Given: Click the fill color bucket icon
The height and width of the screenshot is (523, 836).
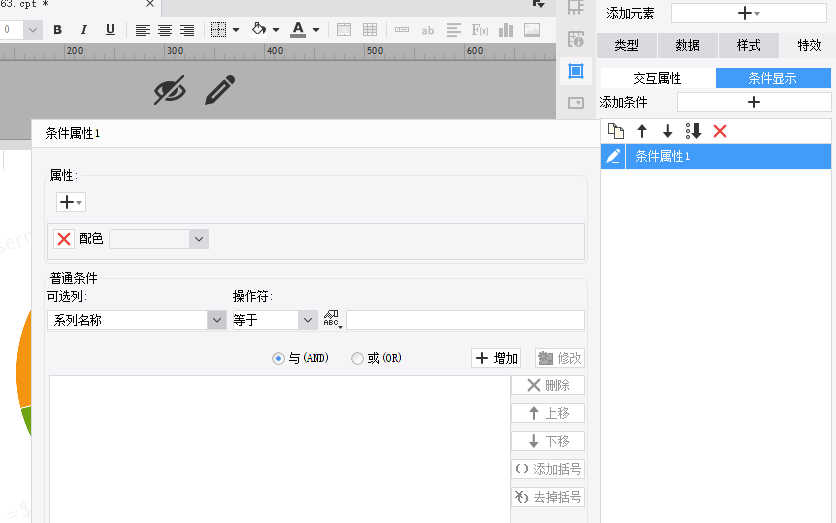Looking at the screenshot, I should 259,29.
